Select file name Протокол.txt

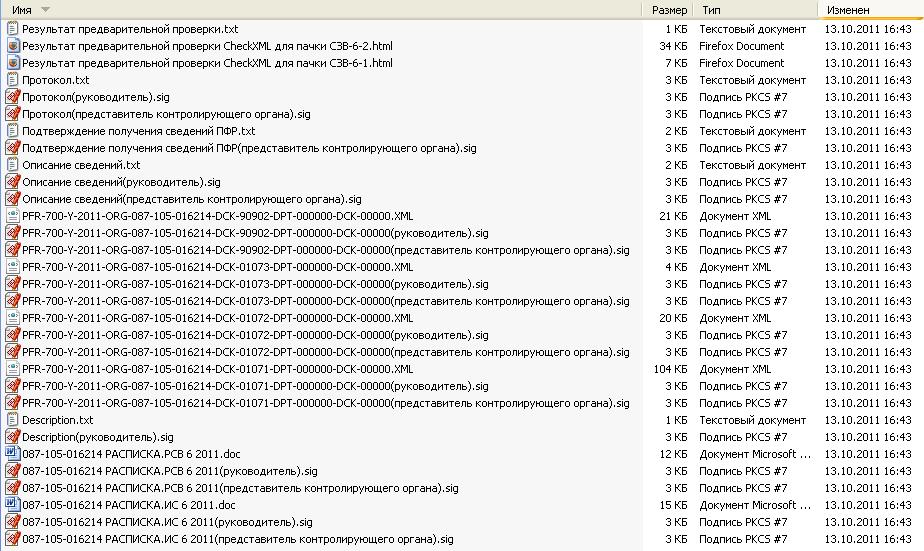[x=55, y=80]
